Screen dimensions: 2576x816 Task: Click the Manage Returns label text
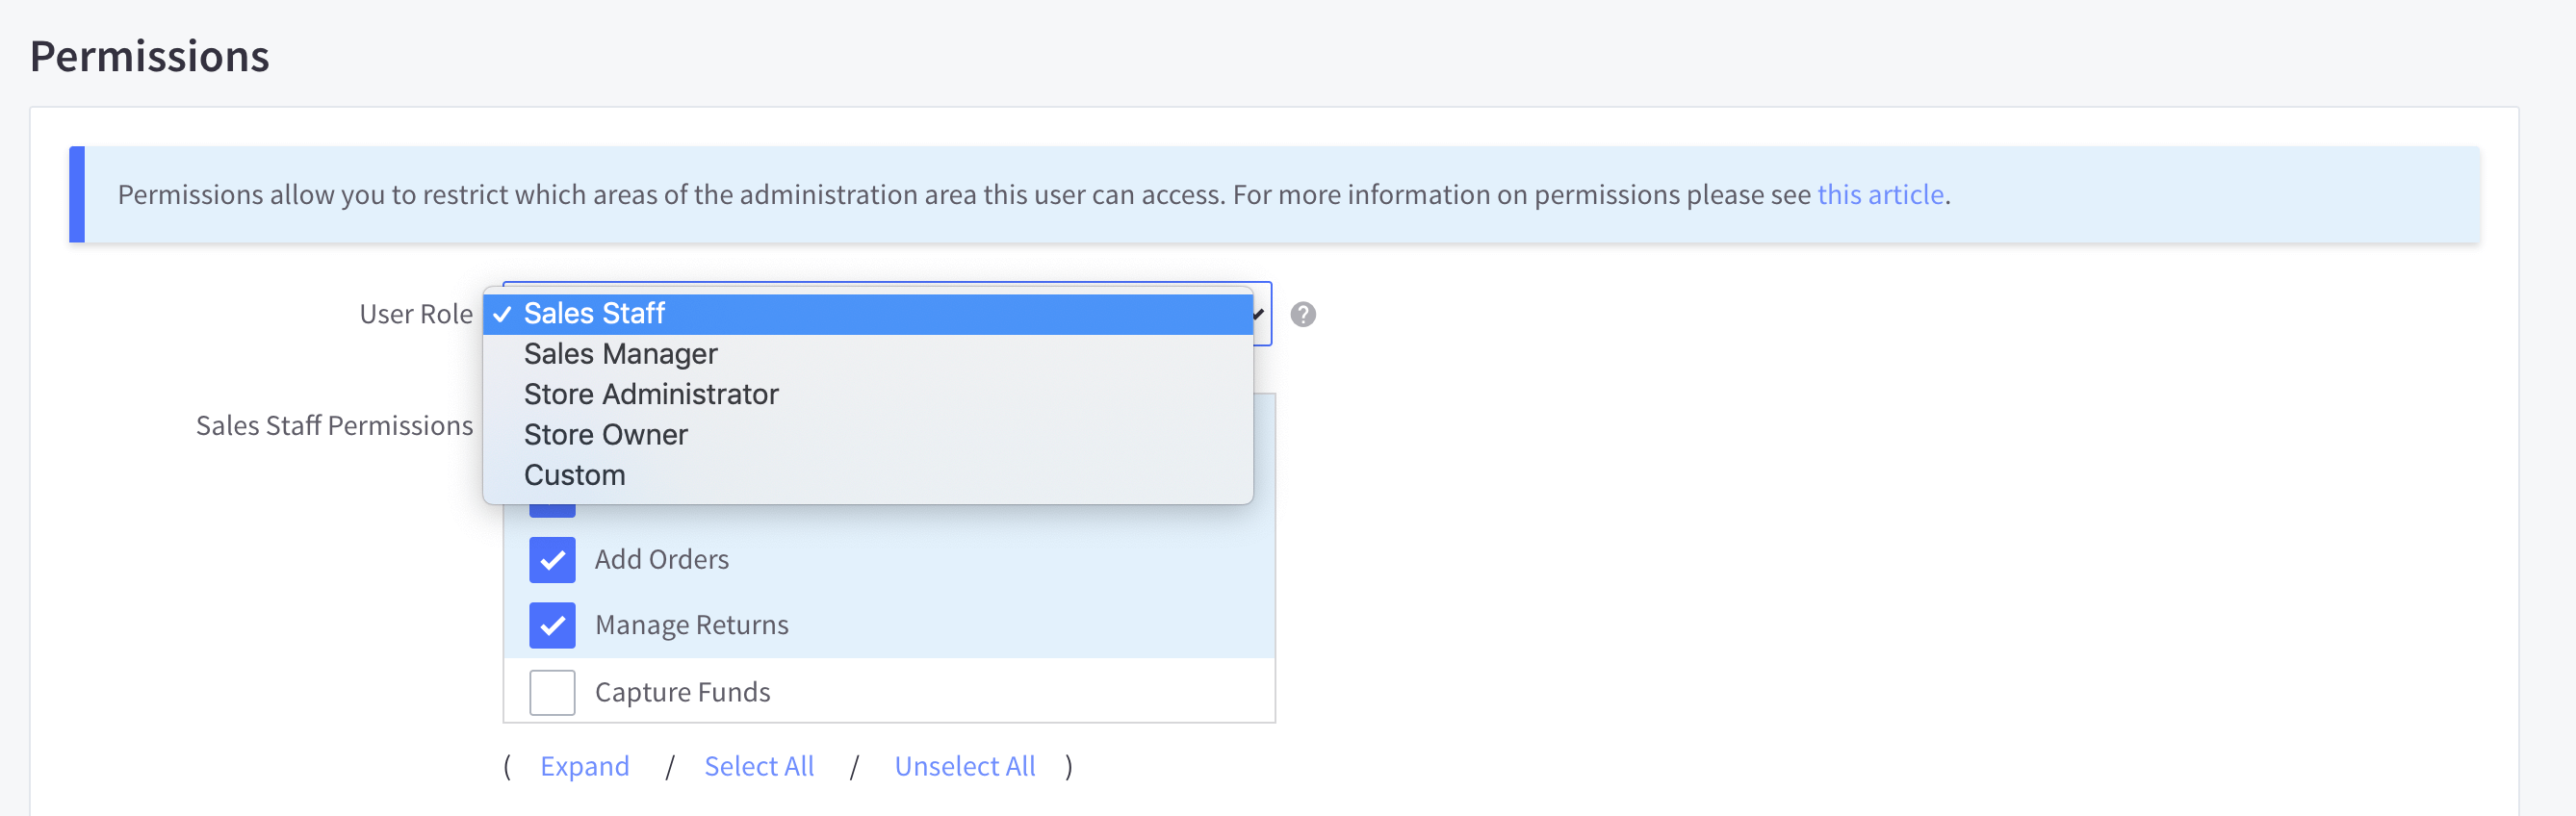[x=691, y=625]
